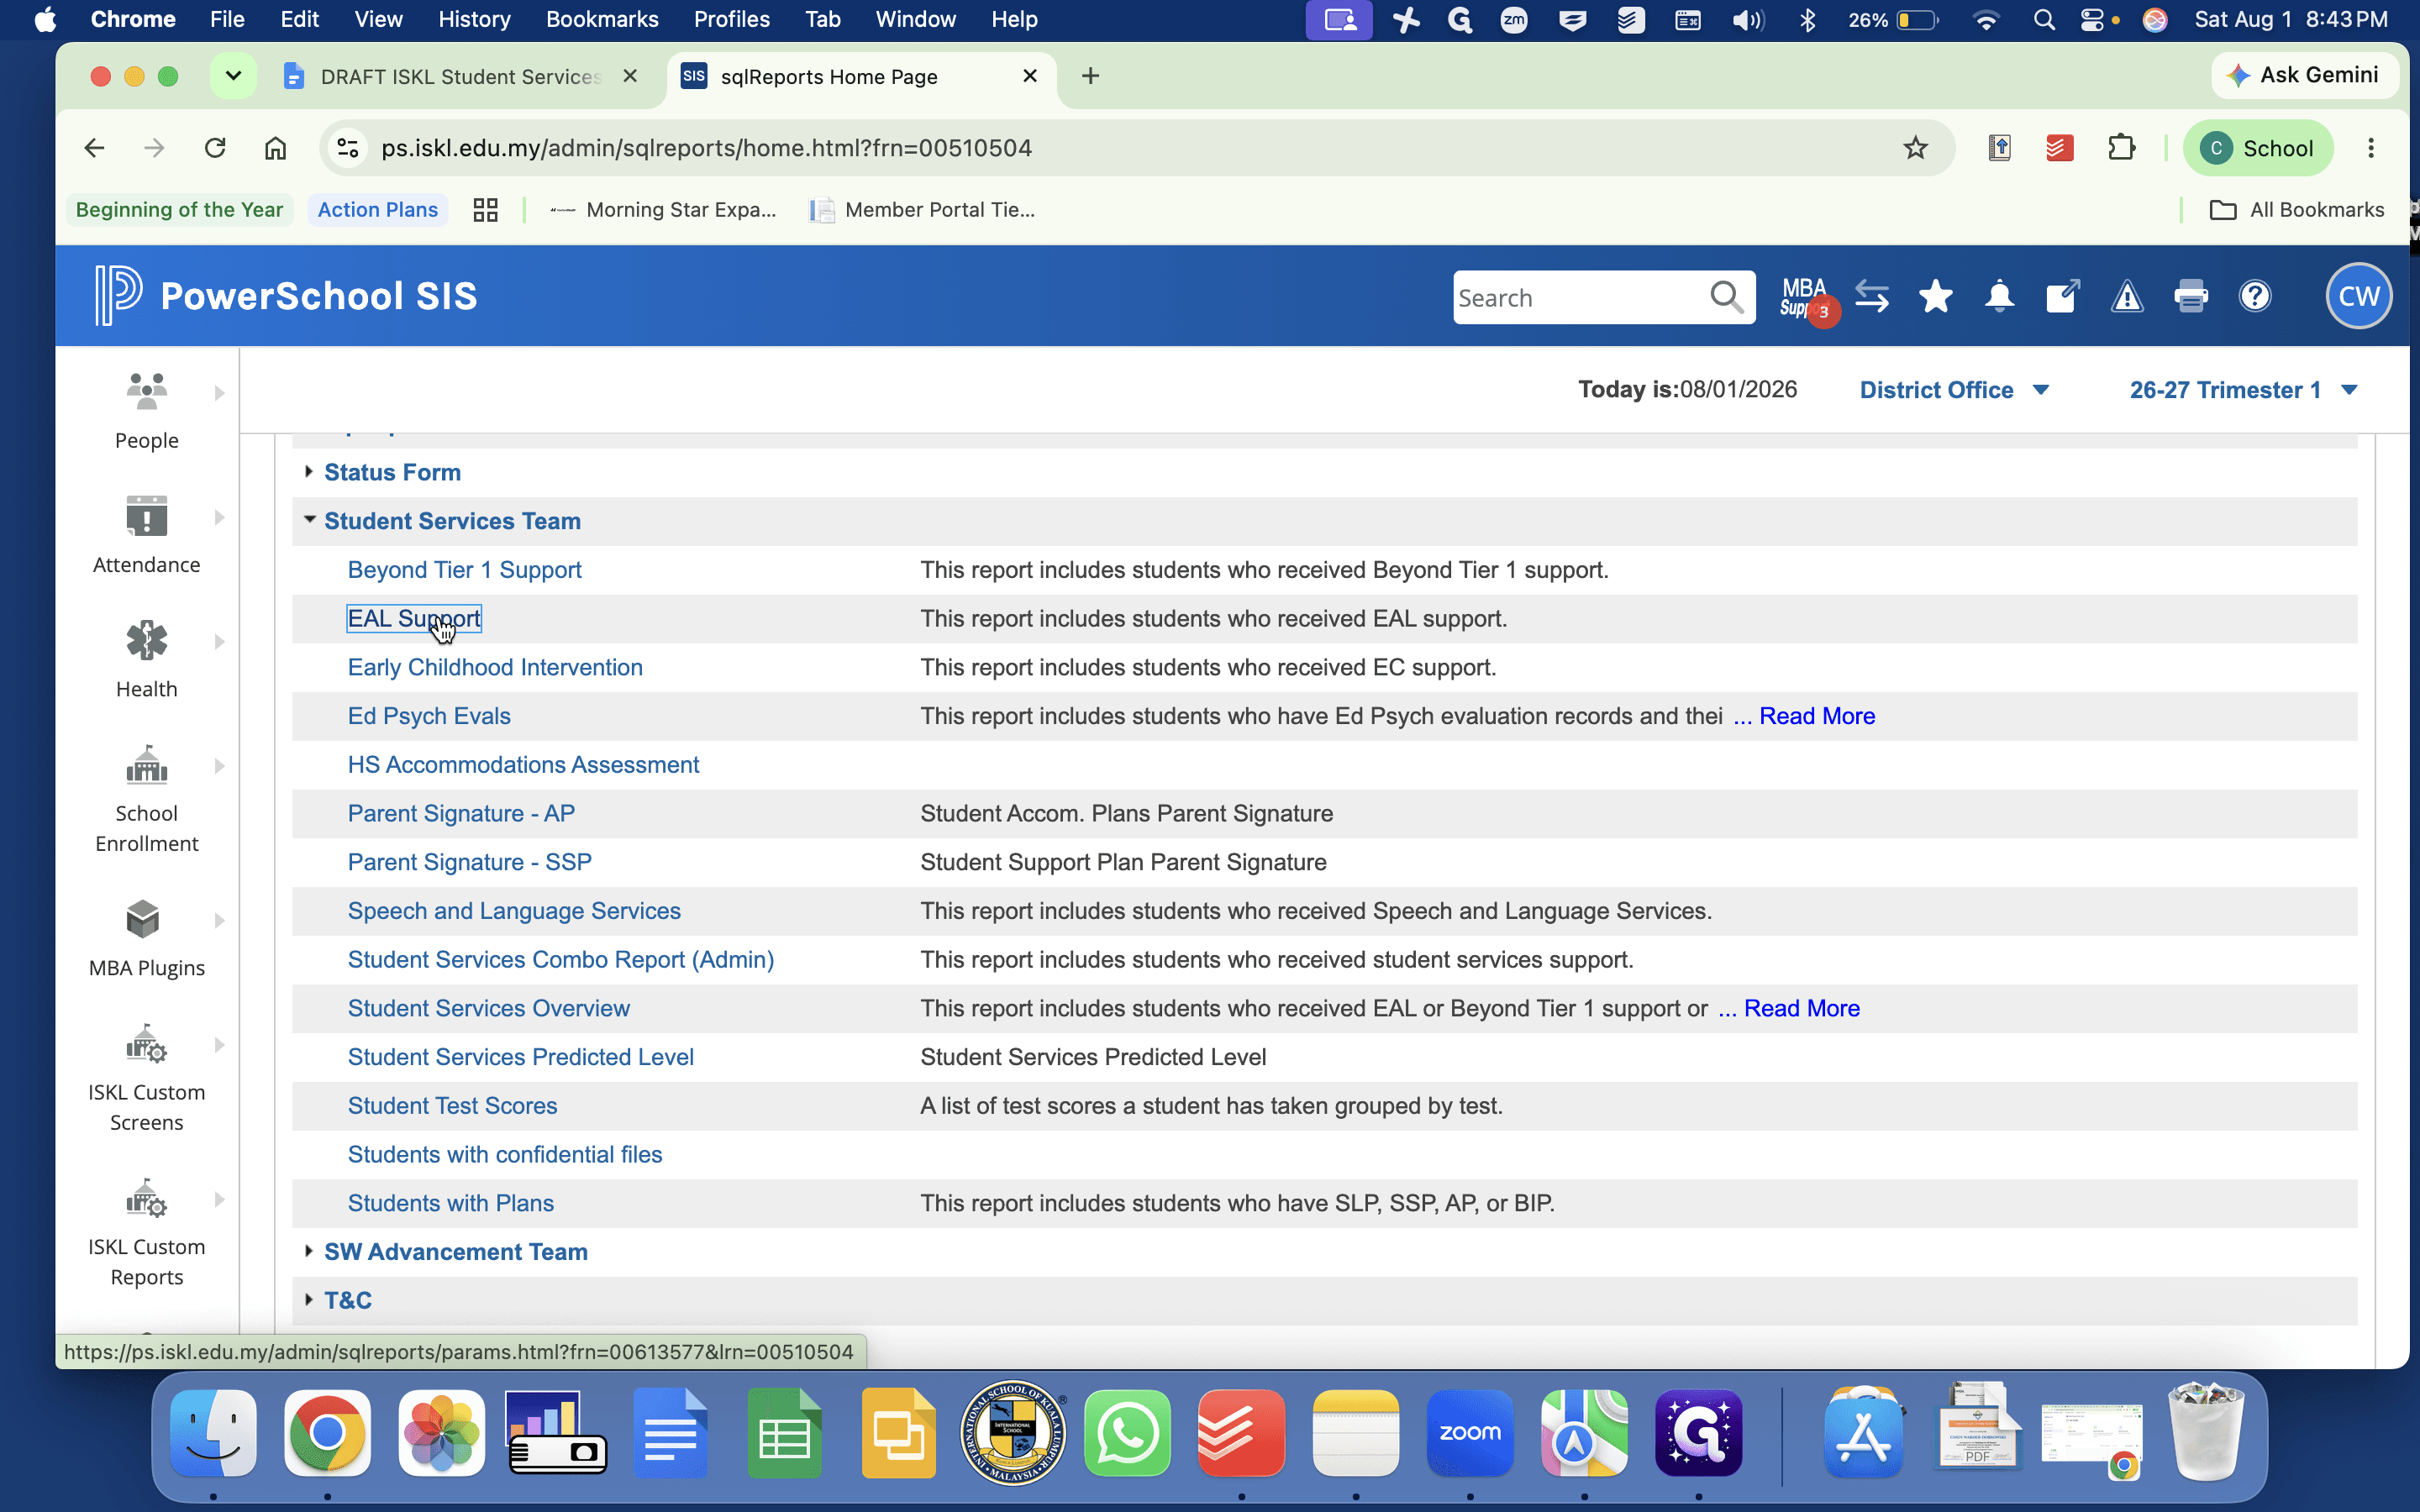Open Chrome tab search dropdown arrow
Viewport: 2420px width, 1512px height.
click(233, 76)
